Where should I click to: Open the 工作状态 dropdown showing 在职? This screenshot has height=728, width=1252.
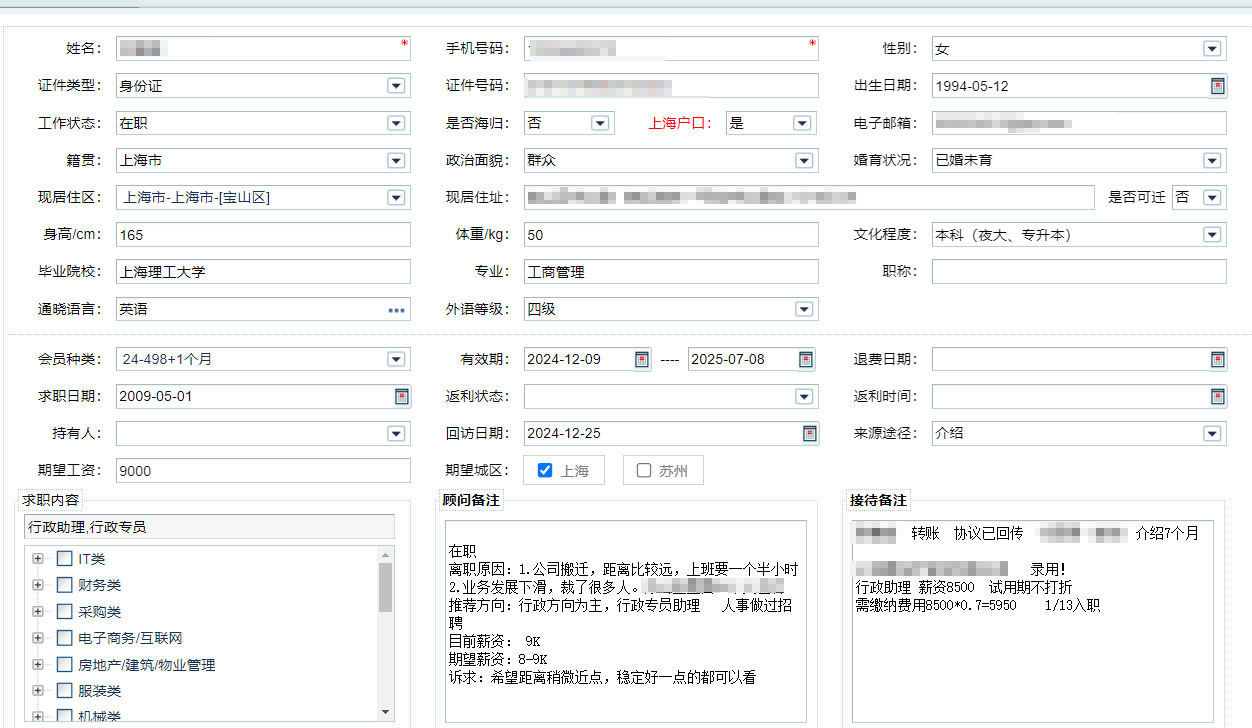396,123
